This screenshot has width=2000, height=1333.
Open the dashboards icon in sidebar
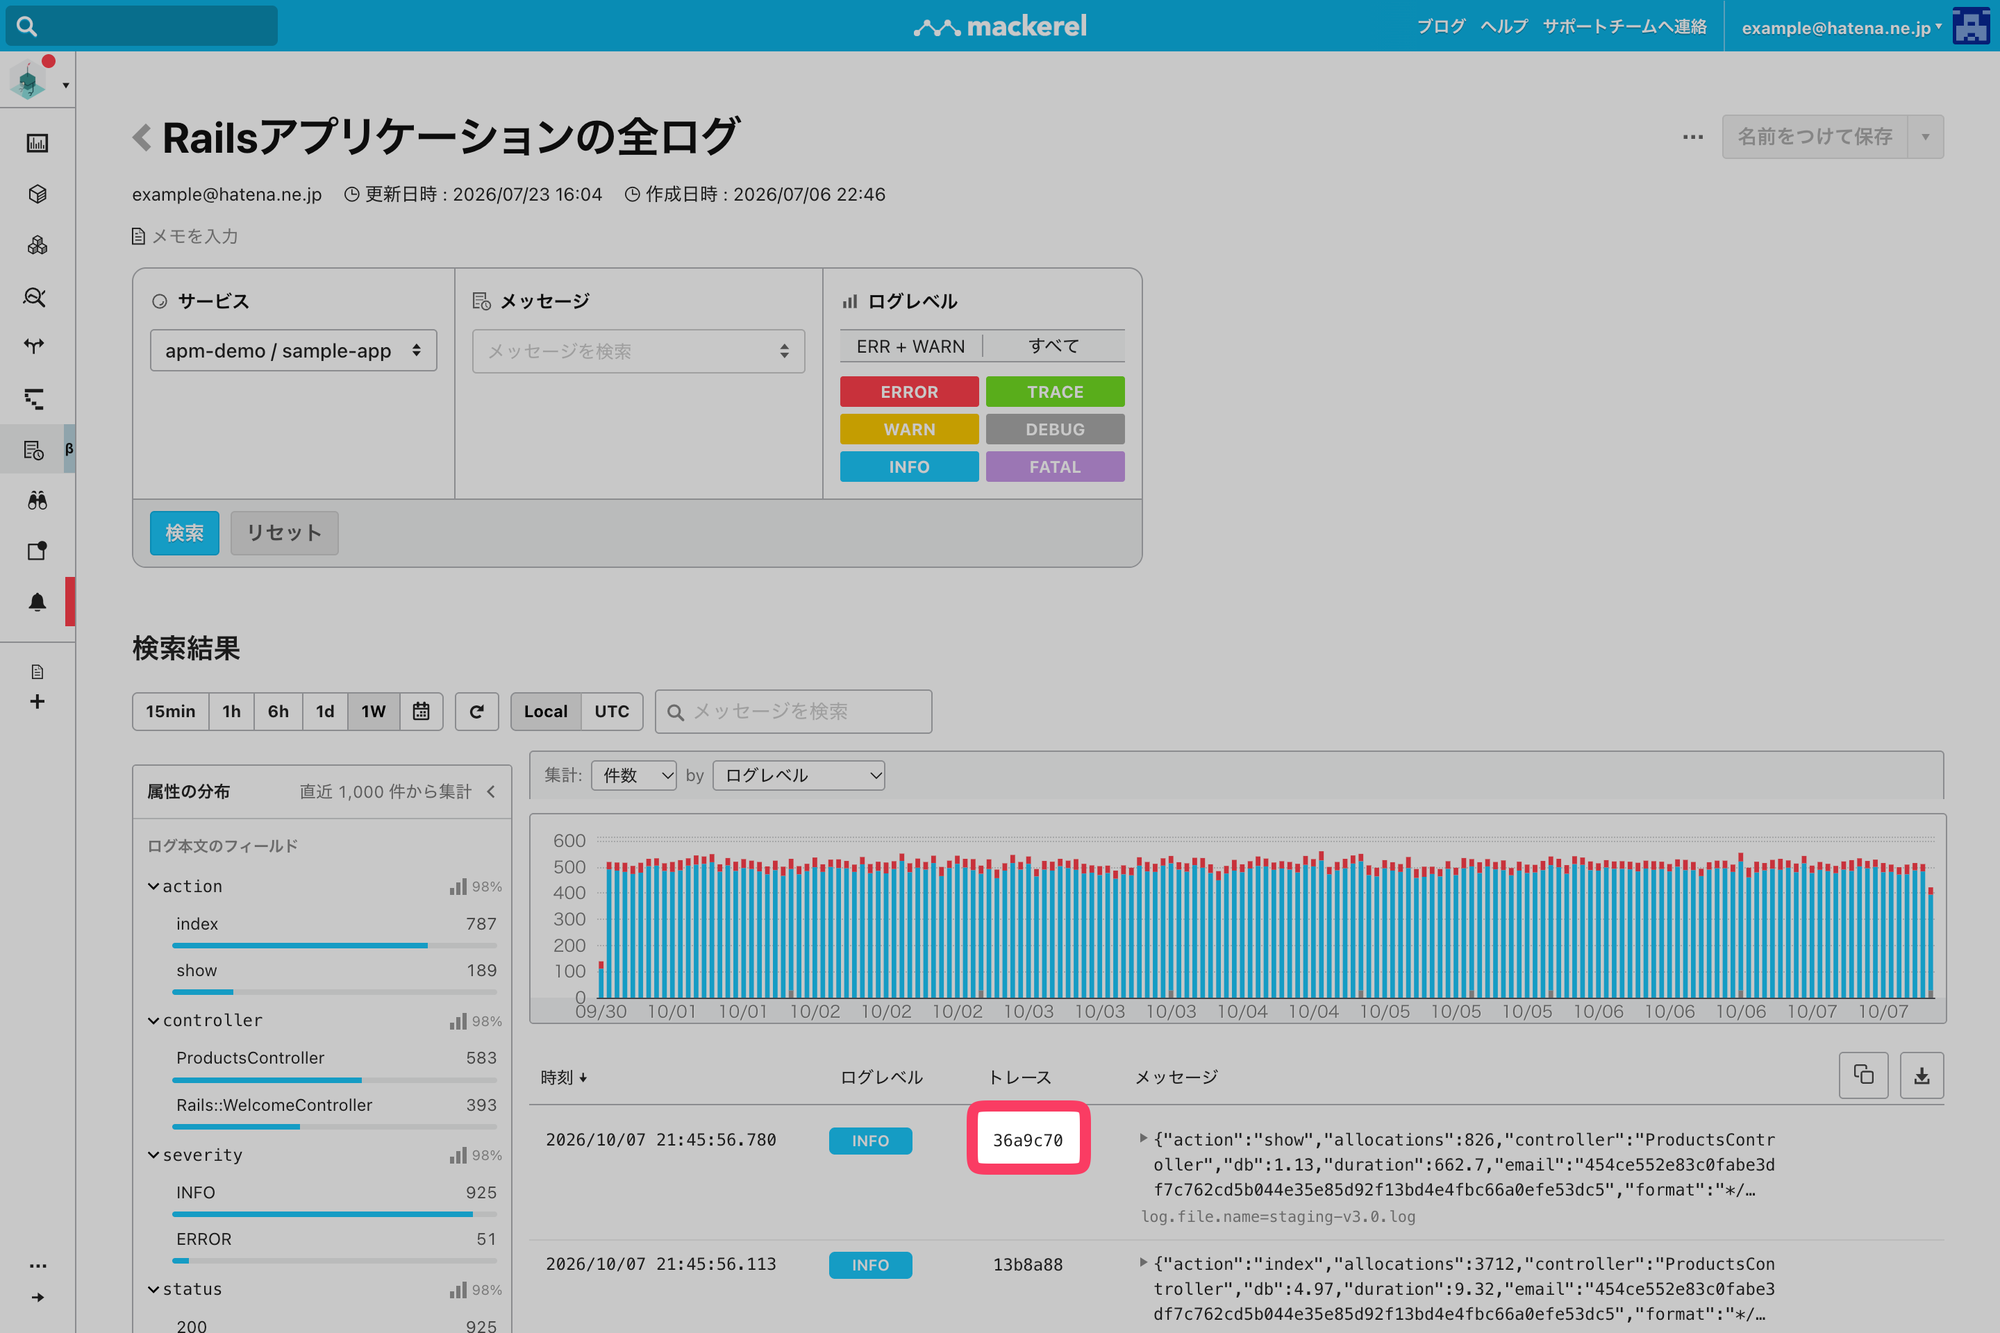tap(37, 143)
